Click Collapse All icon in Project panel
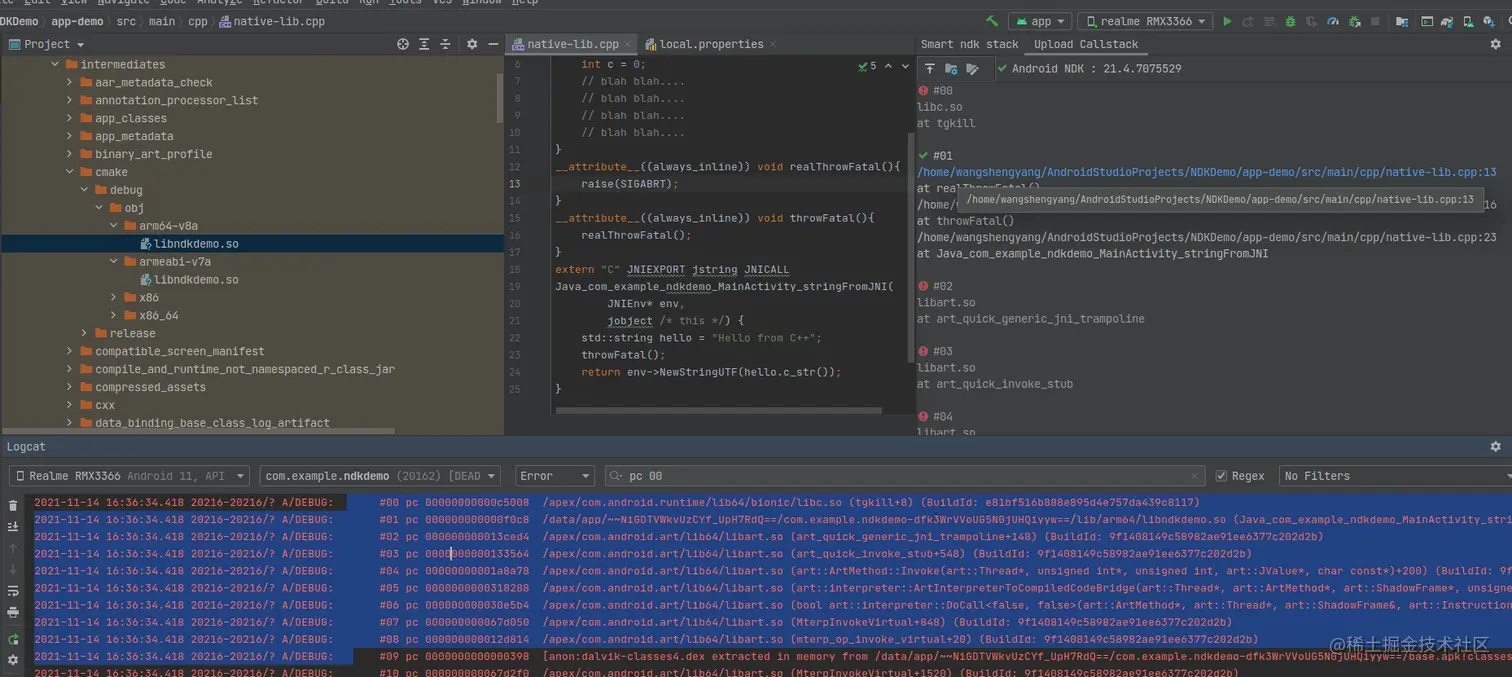Screen dimensions: 1512x677 (445, 44)
